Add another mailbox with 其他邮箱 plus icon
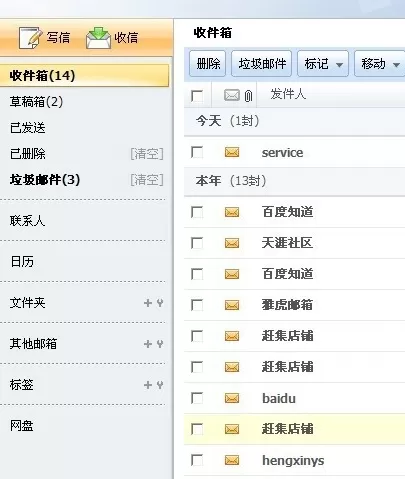The width and height of the screenshot is (405, 479). tap(148, 344)
